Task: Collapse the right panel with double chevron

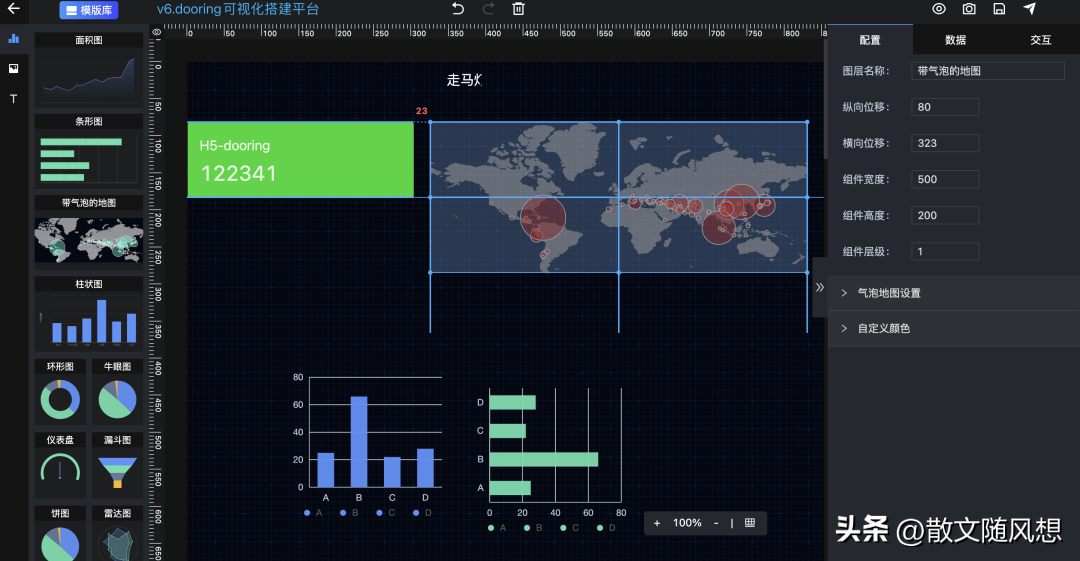Action: (x=820, y=287)
